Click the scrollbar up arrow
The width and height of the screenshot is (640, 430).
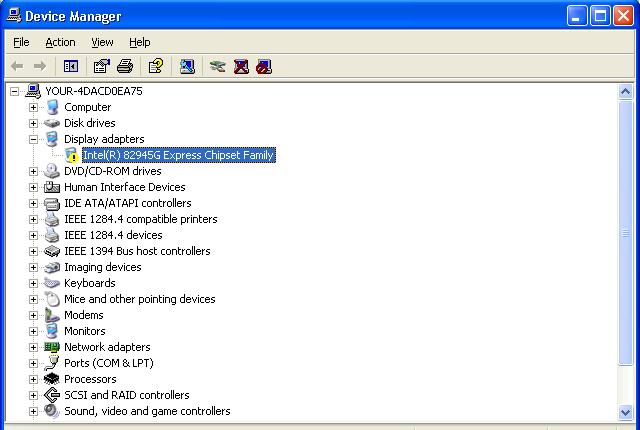625,91
